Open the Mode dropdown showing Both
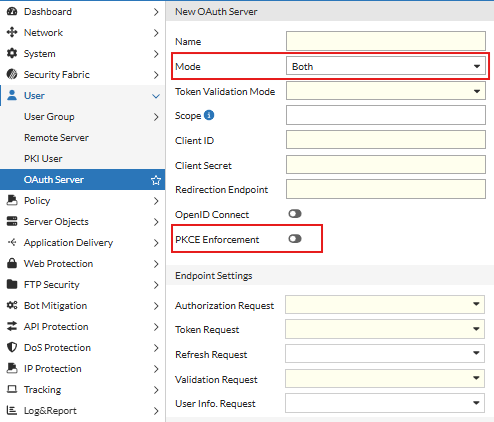Viewport: 494px width, 422px height. [x=386, y=66]
